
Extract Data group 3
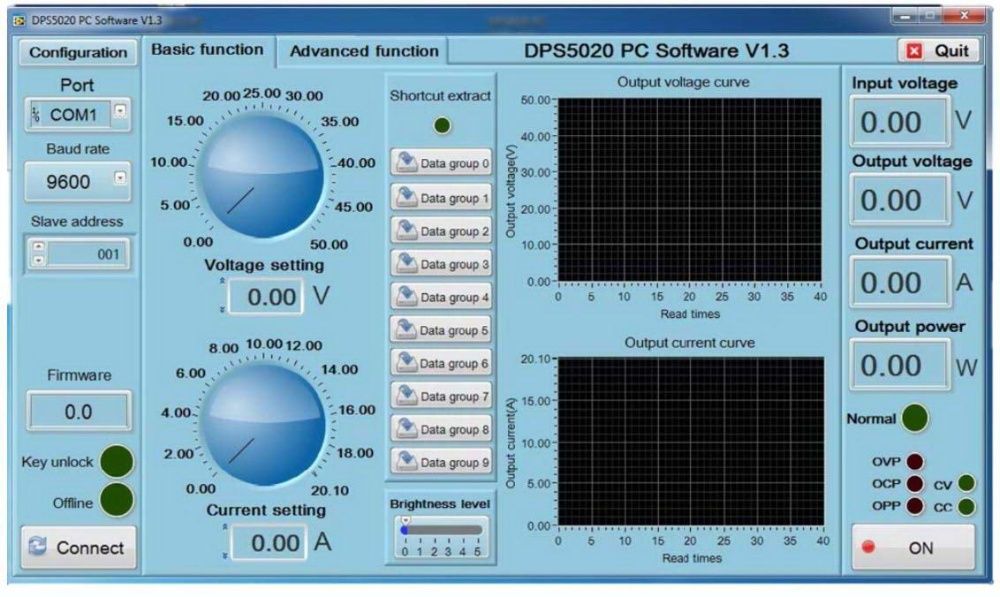coord(441,264)
